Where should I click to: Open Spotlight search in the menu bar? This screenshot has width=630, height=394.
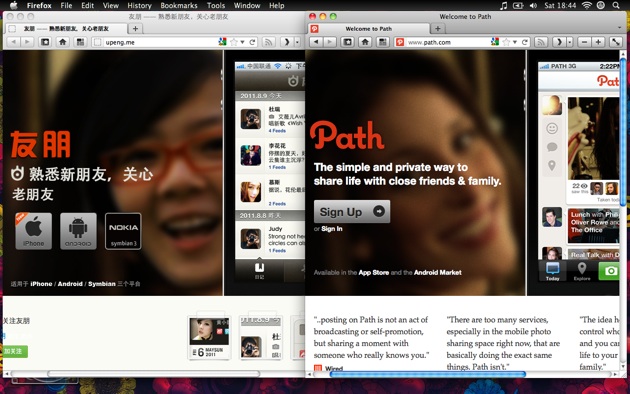pos(616,5)
